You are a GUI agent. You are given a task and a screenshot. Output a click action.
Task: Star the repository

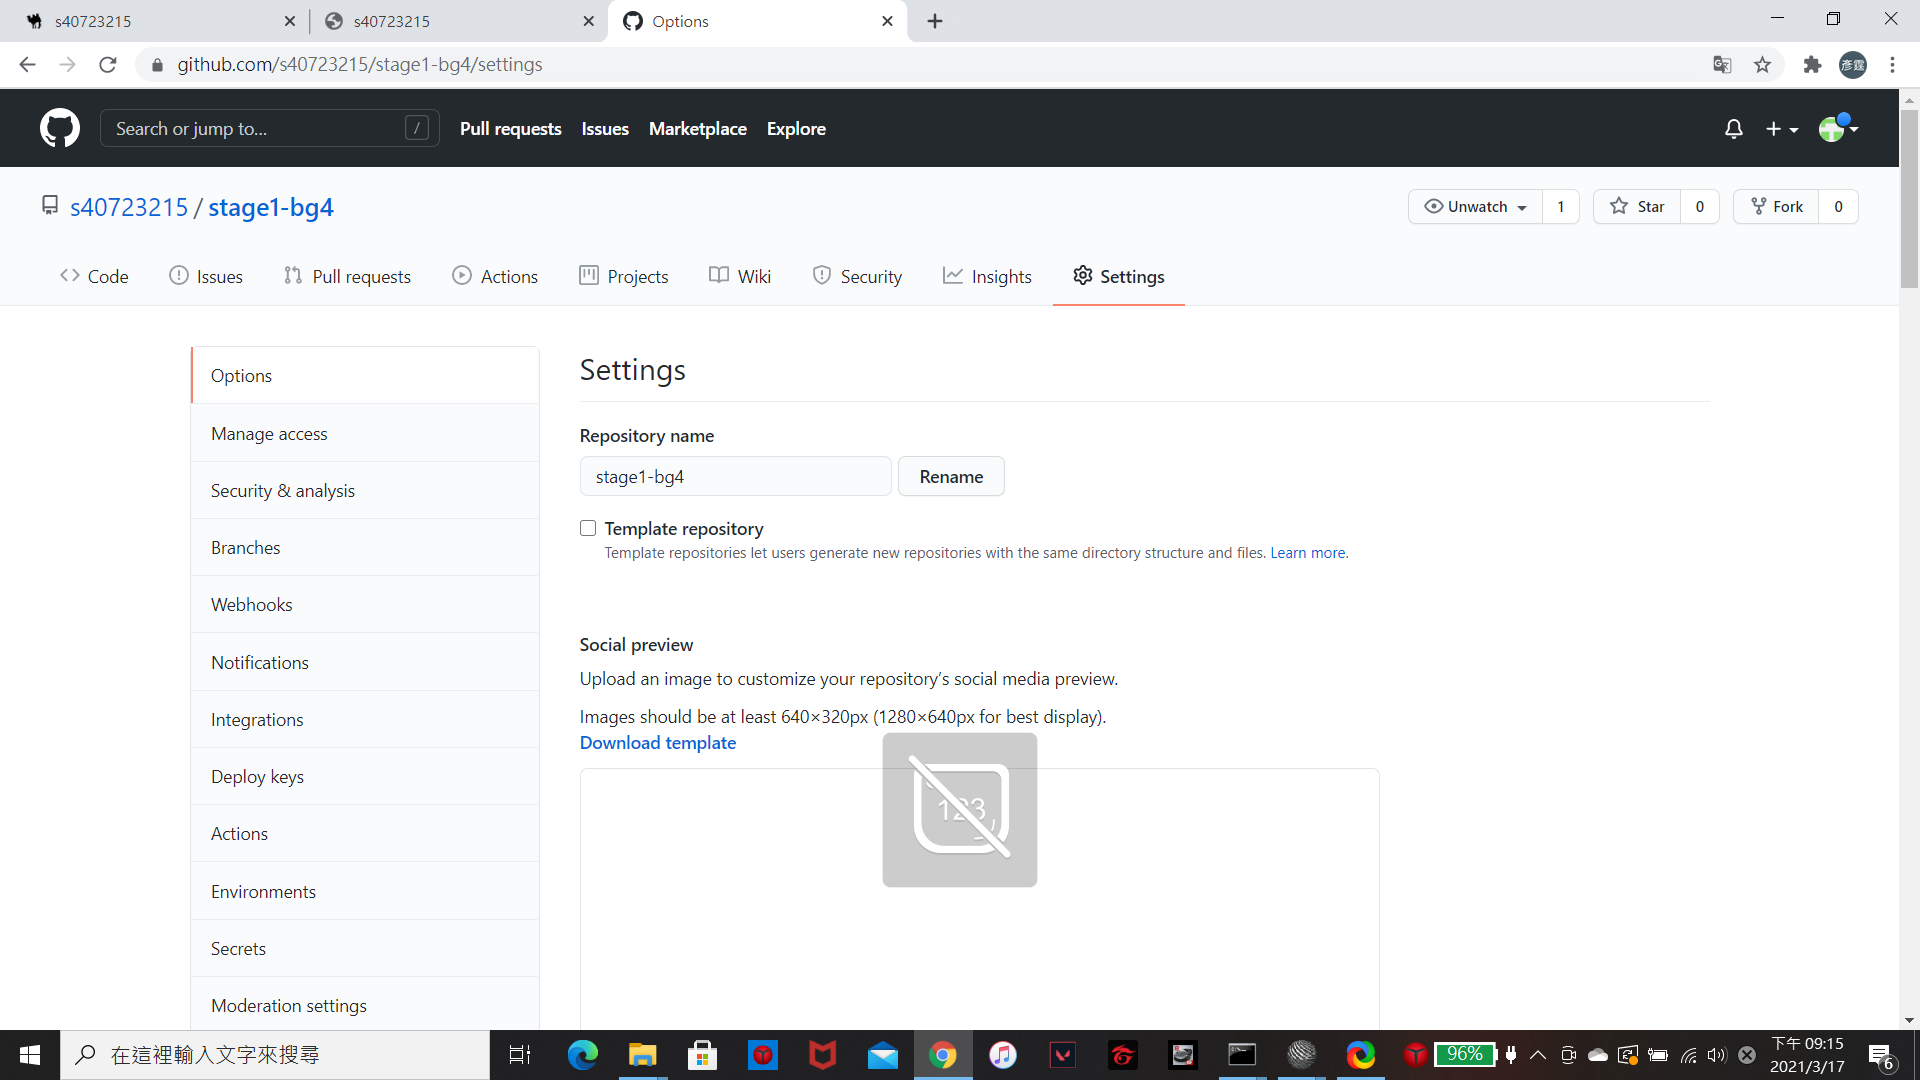coord(1637,207)
